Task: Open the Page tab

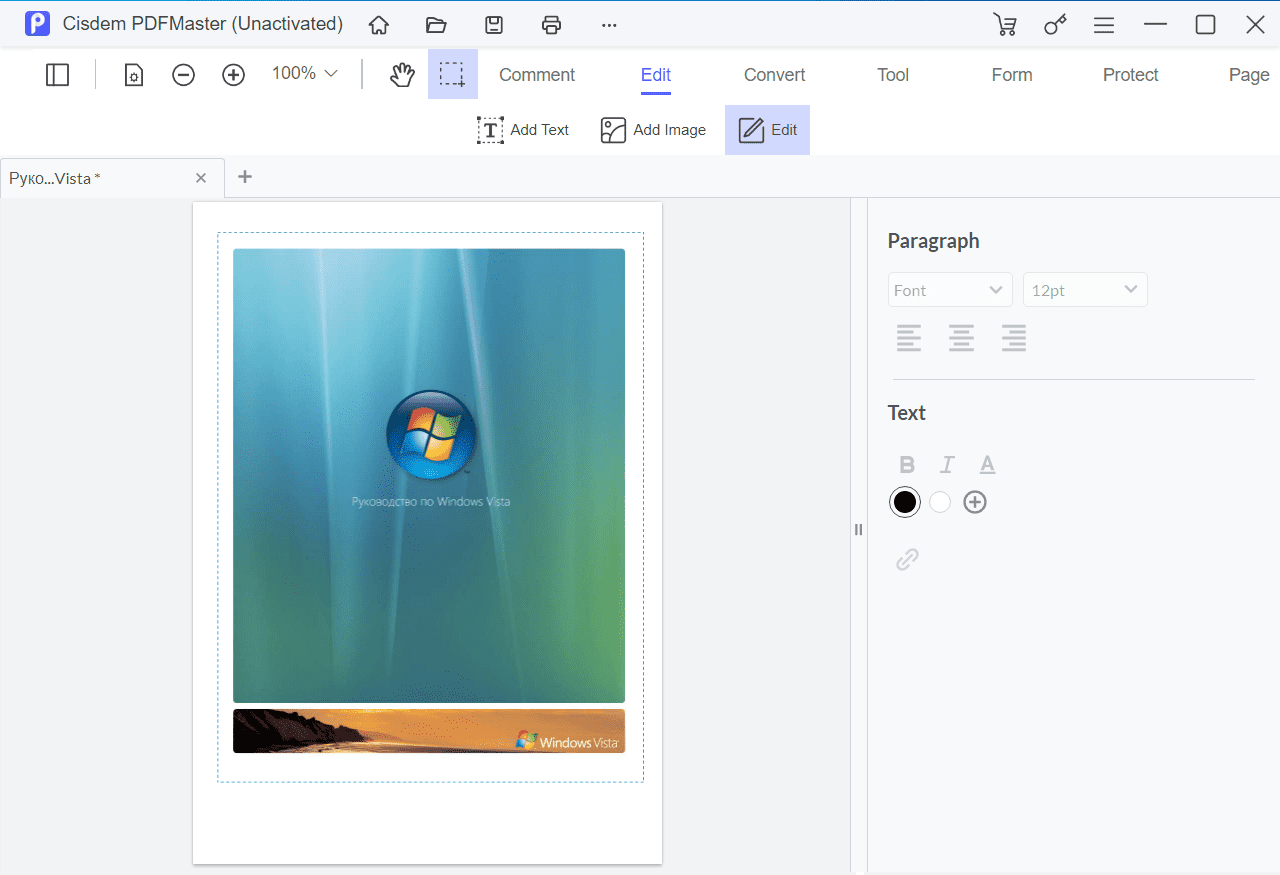Action: click(x=1249, y=75)
